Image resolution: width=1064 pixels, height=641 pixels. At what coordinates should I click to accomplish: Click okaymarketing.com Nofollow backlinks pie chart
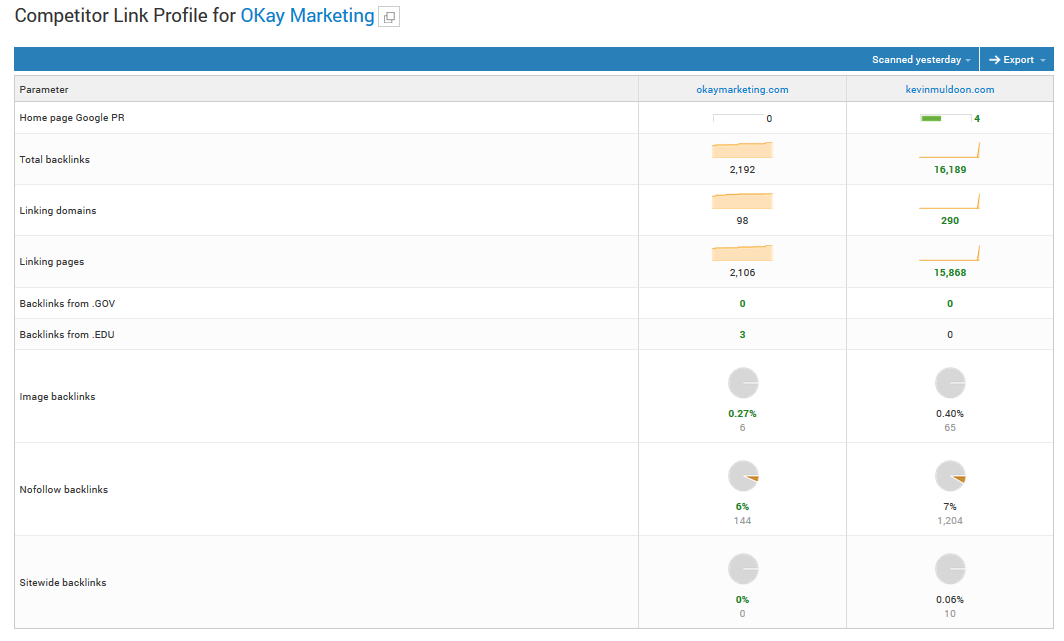[x=743, y=476]
